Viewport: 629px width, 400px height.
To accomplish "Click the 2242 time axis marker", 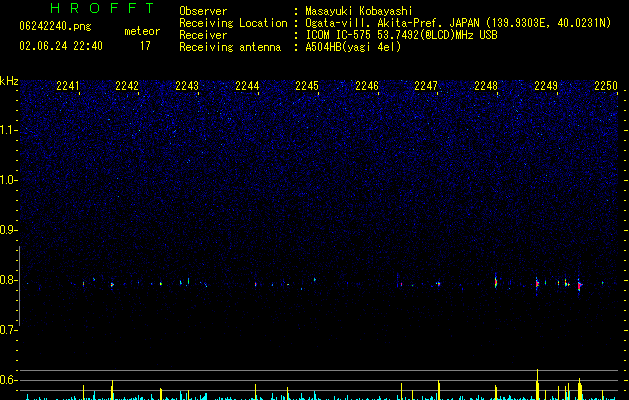I will tap(127, 86).
